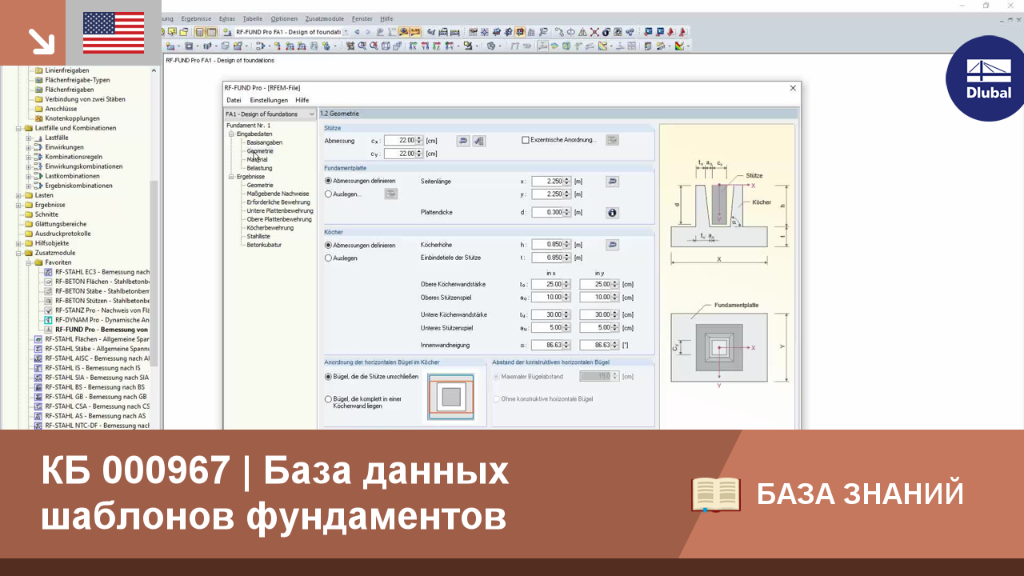
Task: Select Bügel komplett in einer Köcherwand option
Action: tap(328, 399)
